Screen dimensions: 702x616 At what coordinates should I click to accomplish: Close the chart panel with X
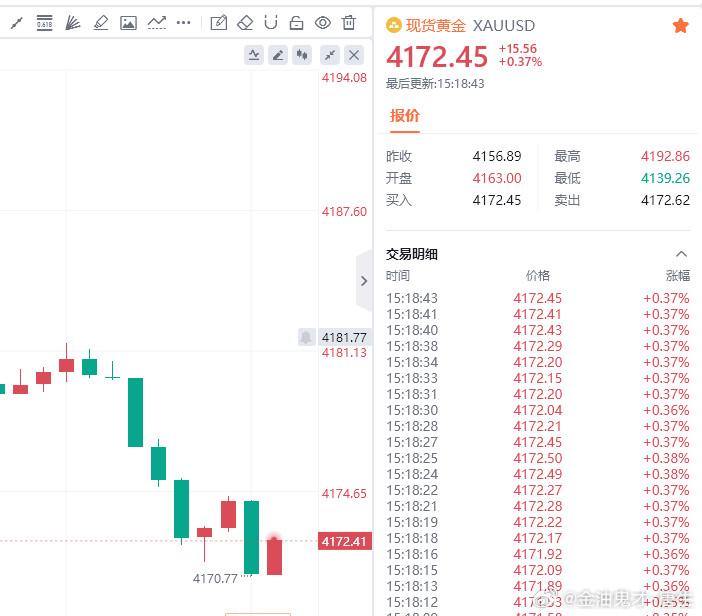(354, 55)
